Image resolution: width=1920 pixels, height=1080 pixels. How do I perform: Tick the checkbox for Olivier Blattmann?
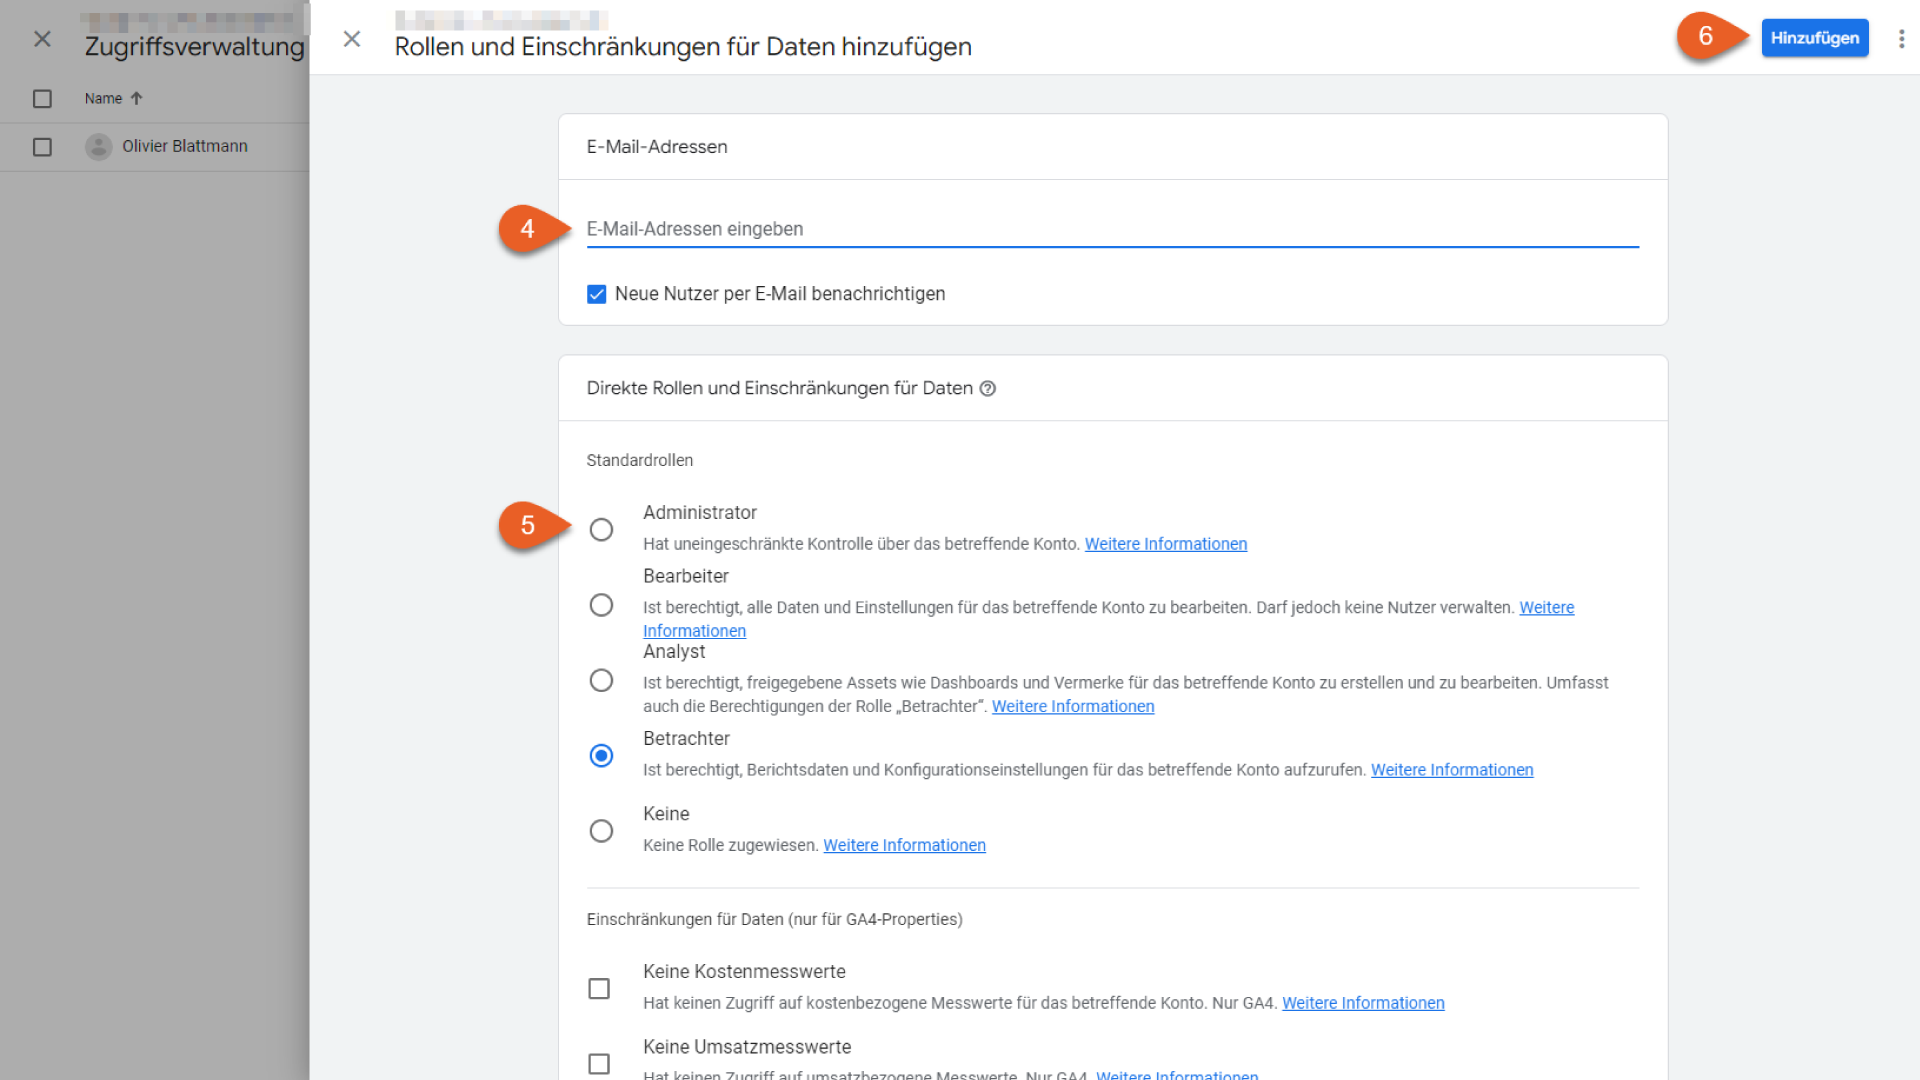(42, 147)
